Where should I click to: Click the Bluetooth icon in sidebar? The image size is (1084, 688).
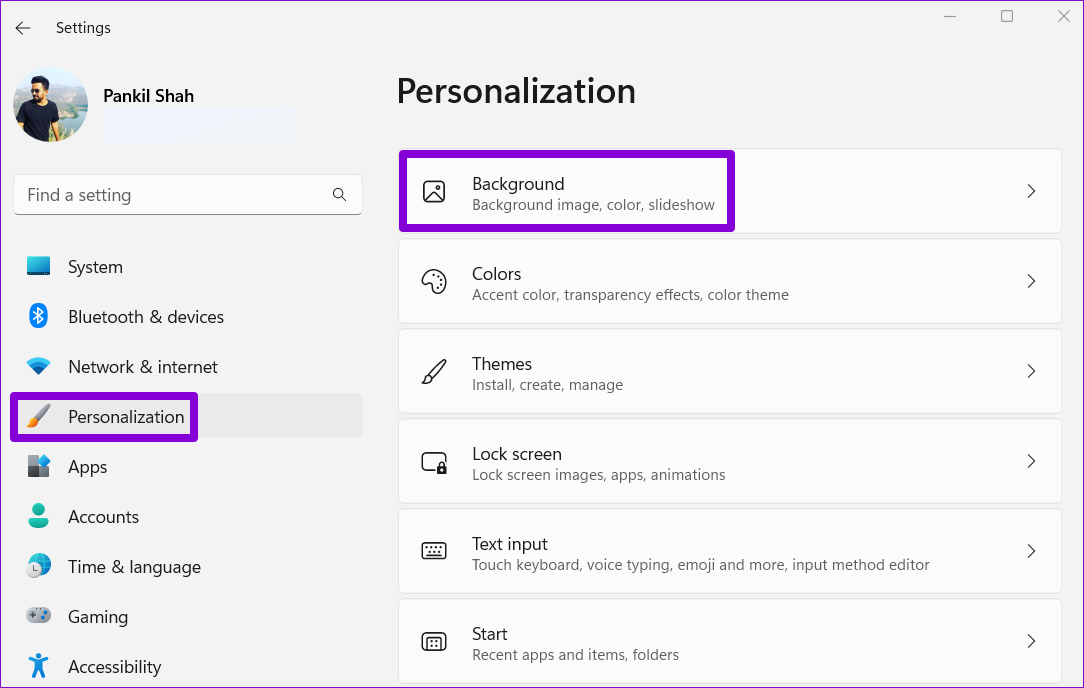pos(39,317)
